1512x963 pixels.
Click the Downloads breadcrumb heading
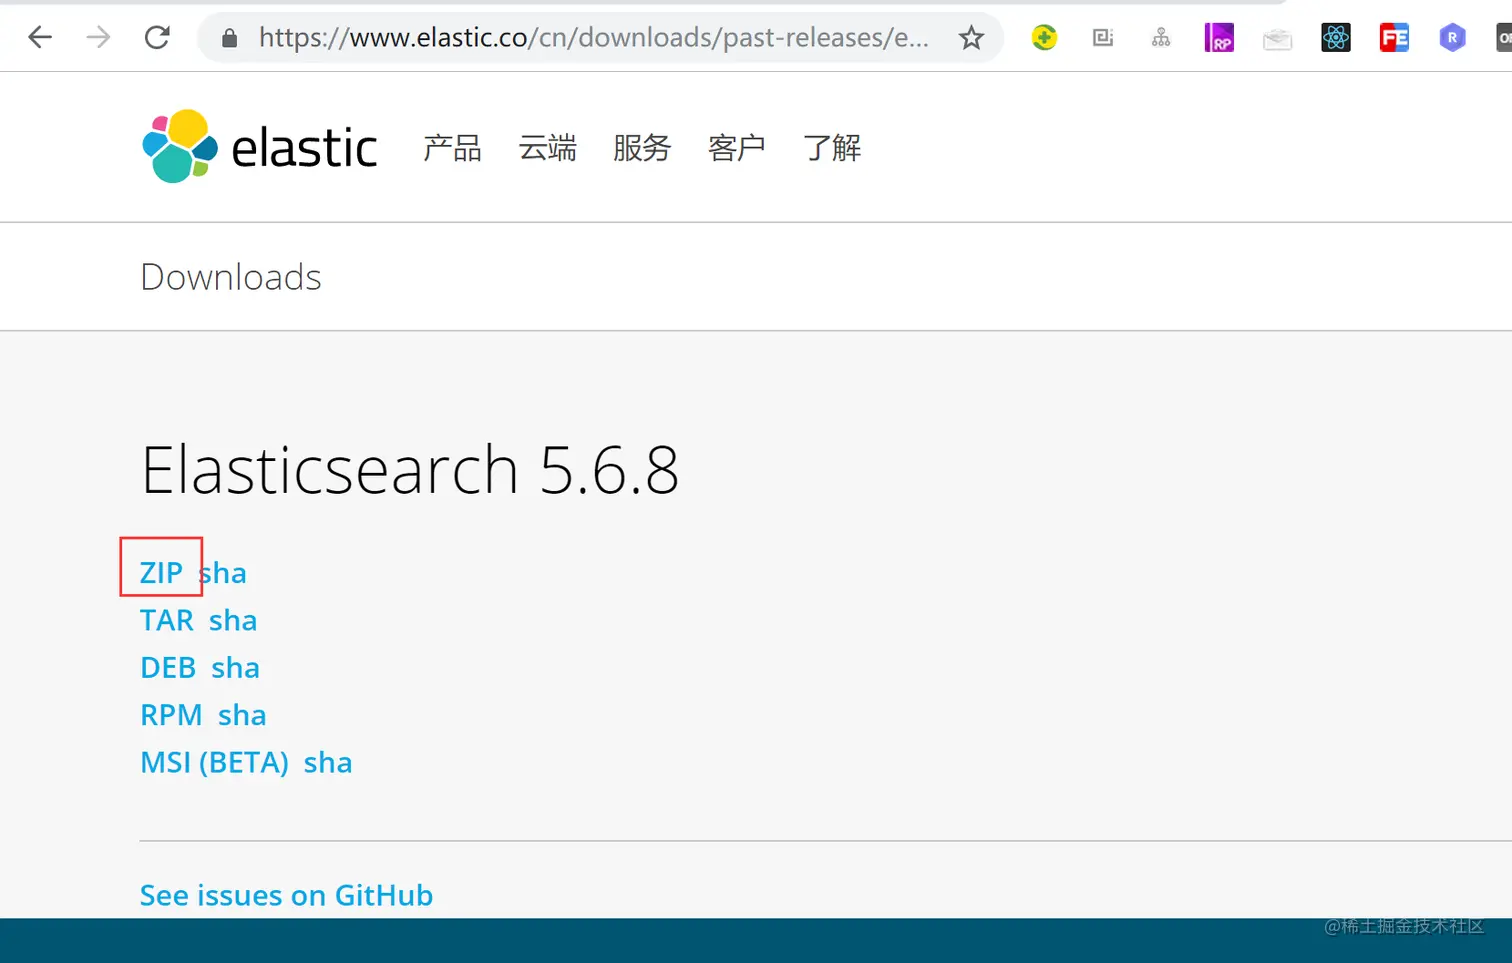(231, 277)
